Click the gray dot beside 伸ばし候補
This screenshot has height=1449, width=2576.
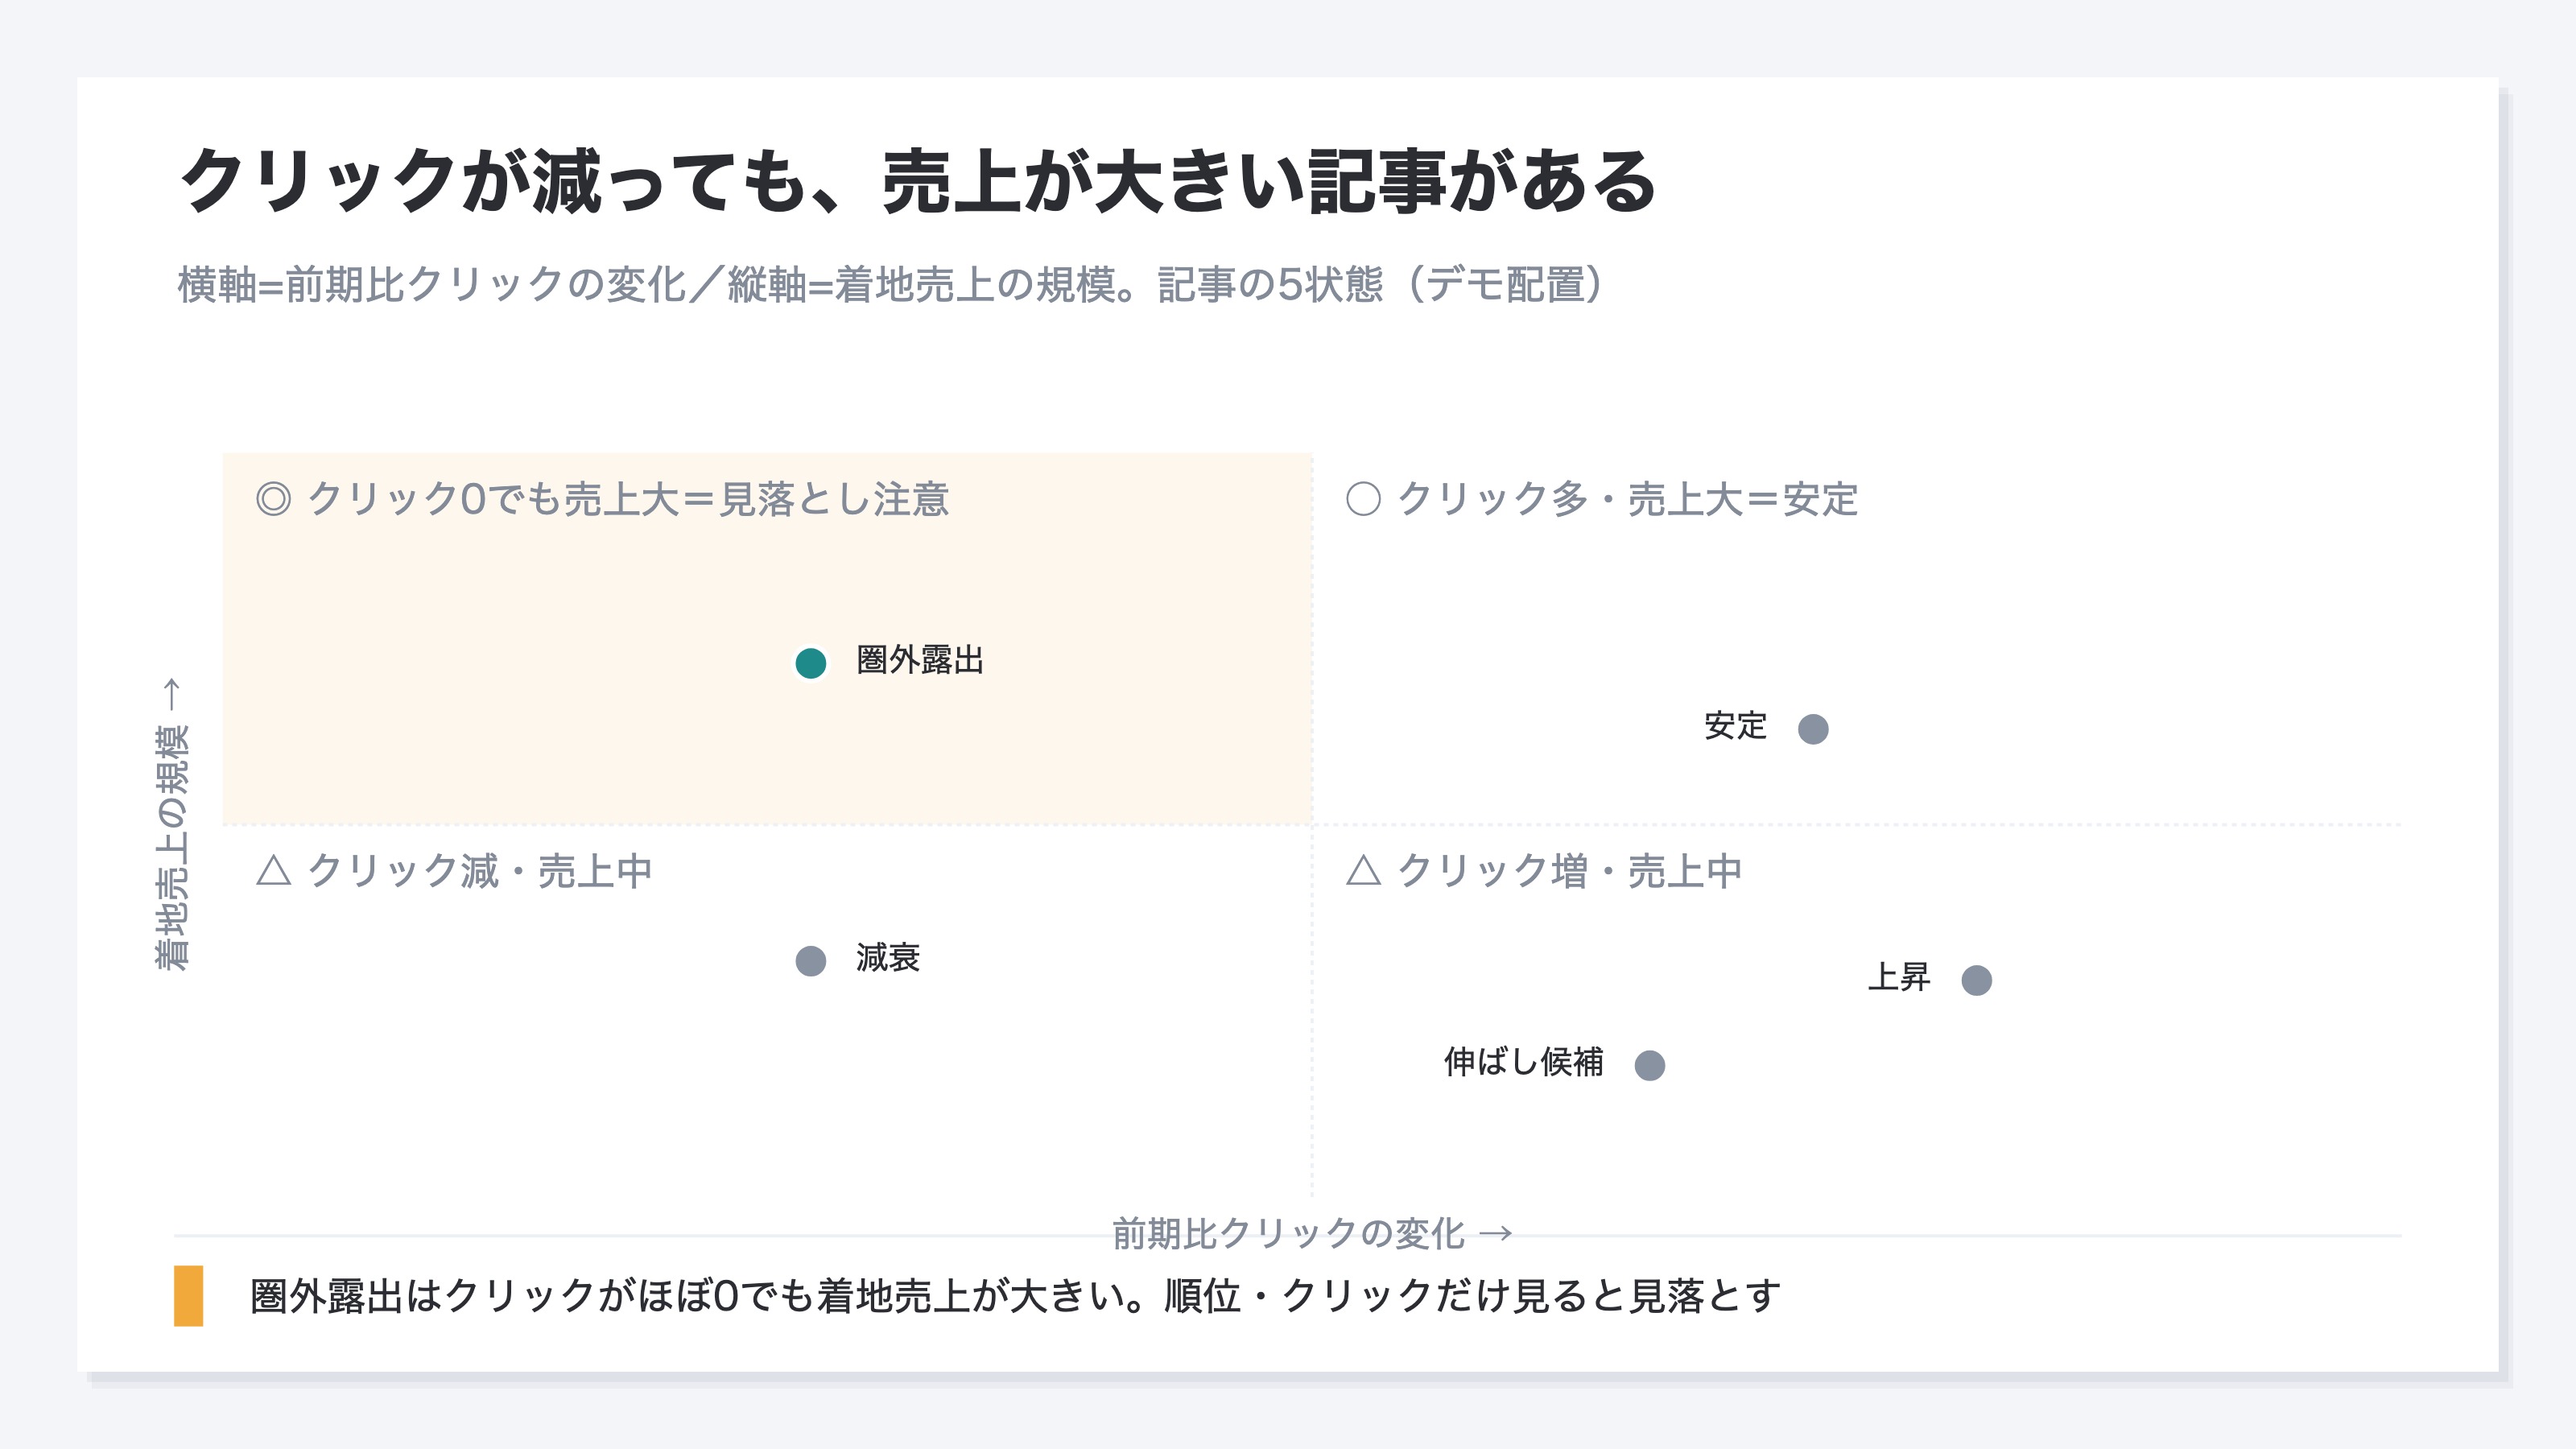pyautogui.click(x=1649, y=1065)
